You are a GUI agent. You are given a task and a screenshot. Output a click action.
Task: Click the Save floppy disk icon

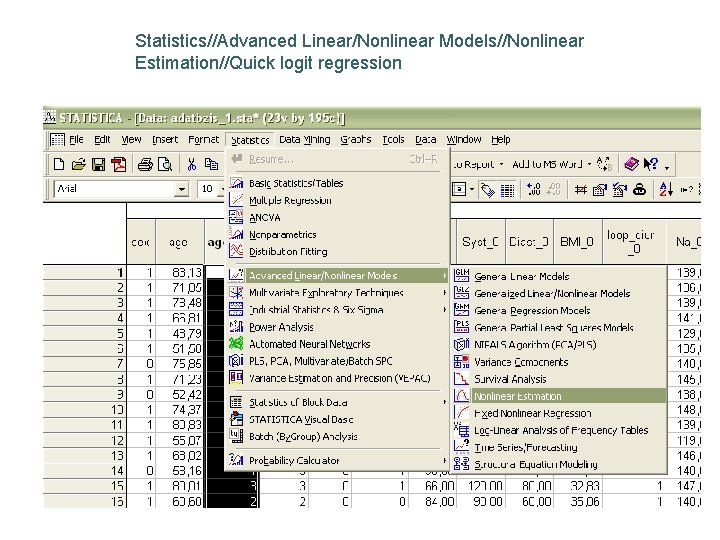click(x=98, y=164)
